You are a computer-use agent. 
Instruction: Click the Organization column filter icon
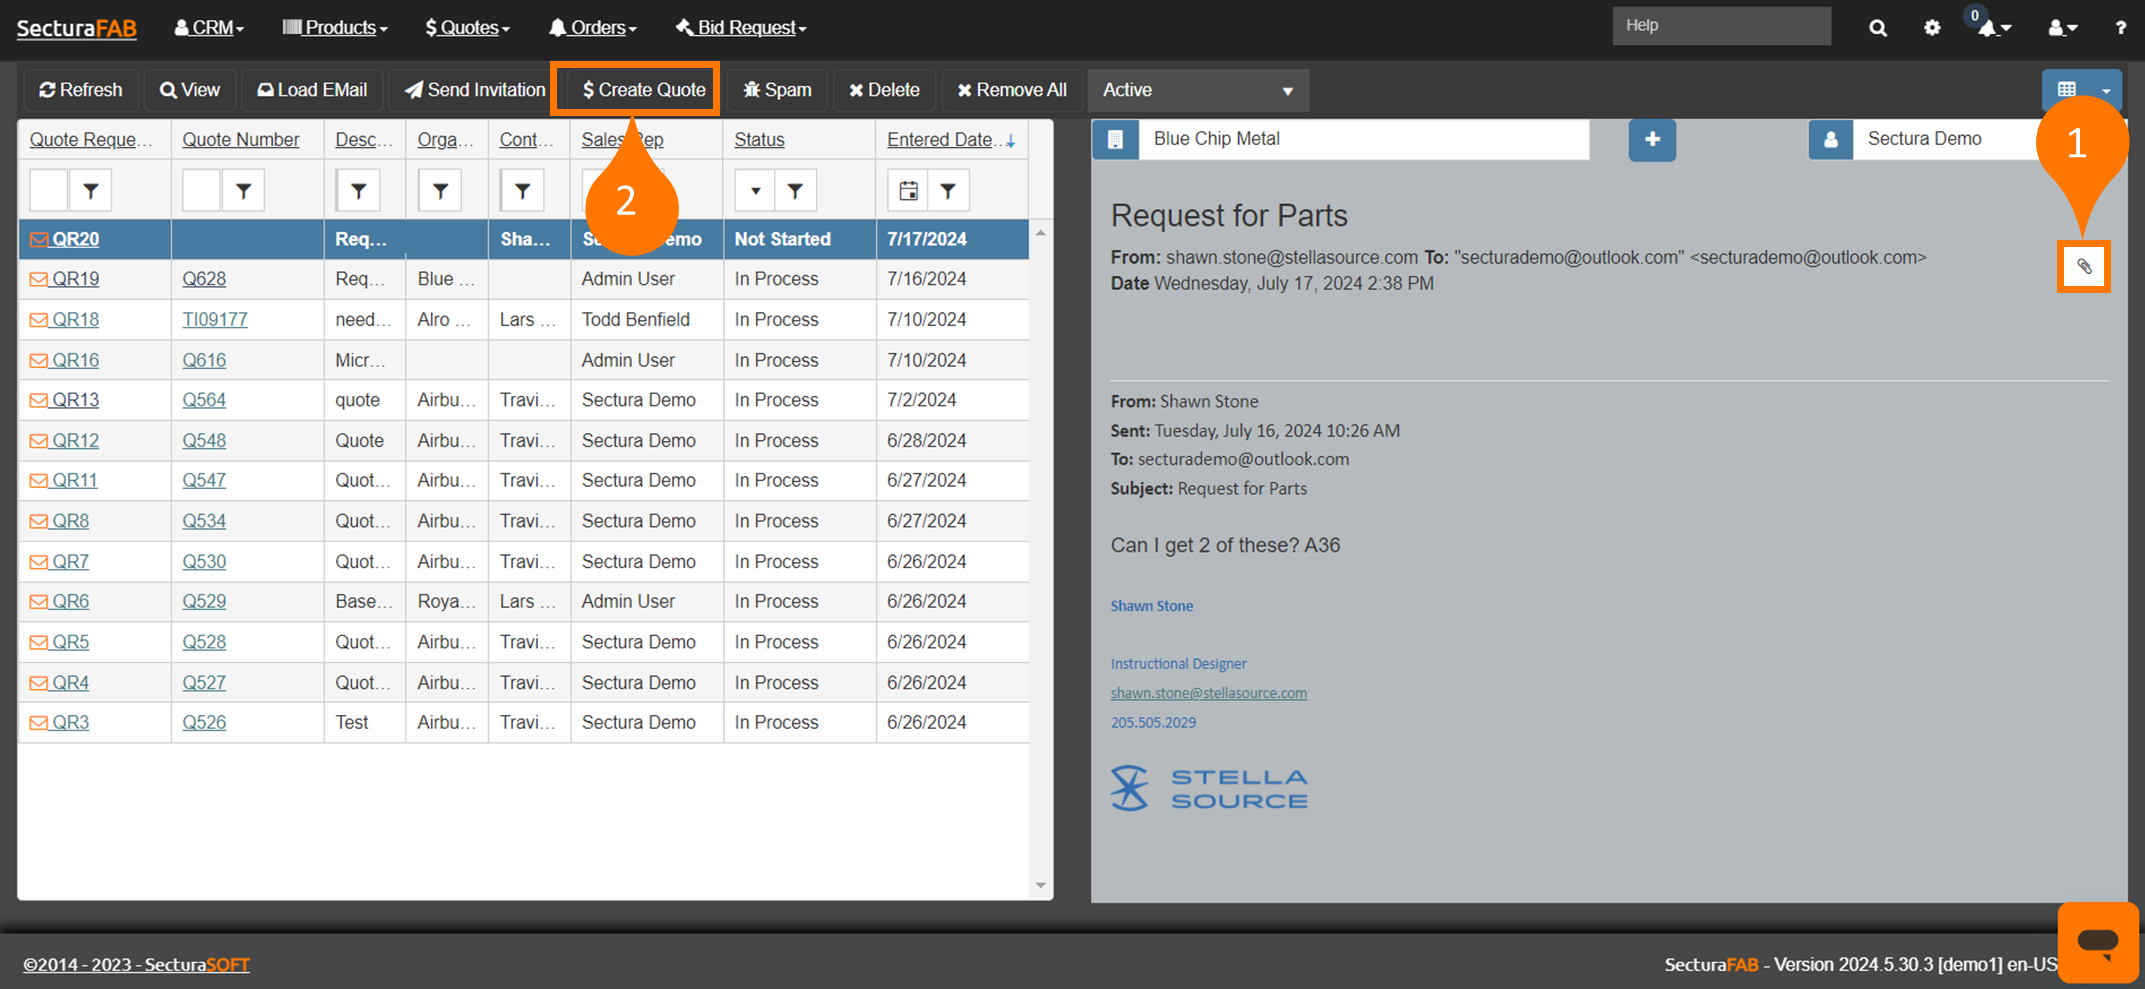[x=440, y=190]
